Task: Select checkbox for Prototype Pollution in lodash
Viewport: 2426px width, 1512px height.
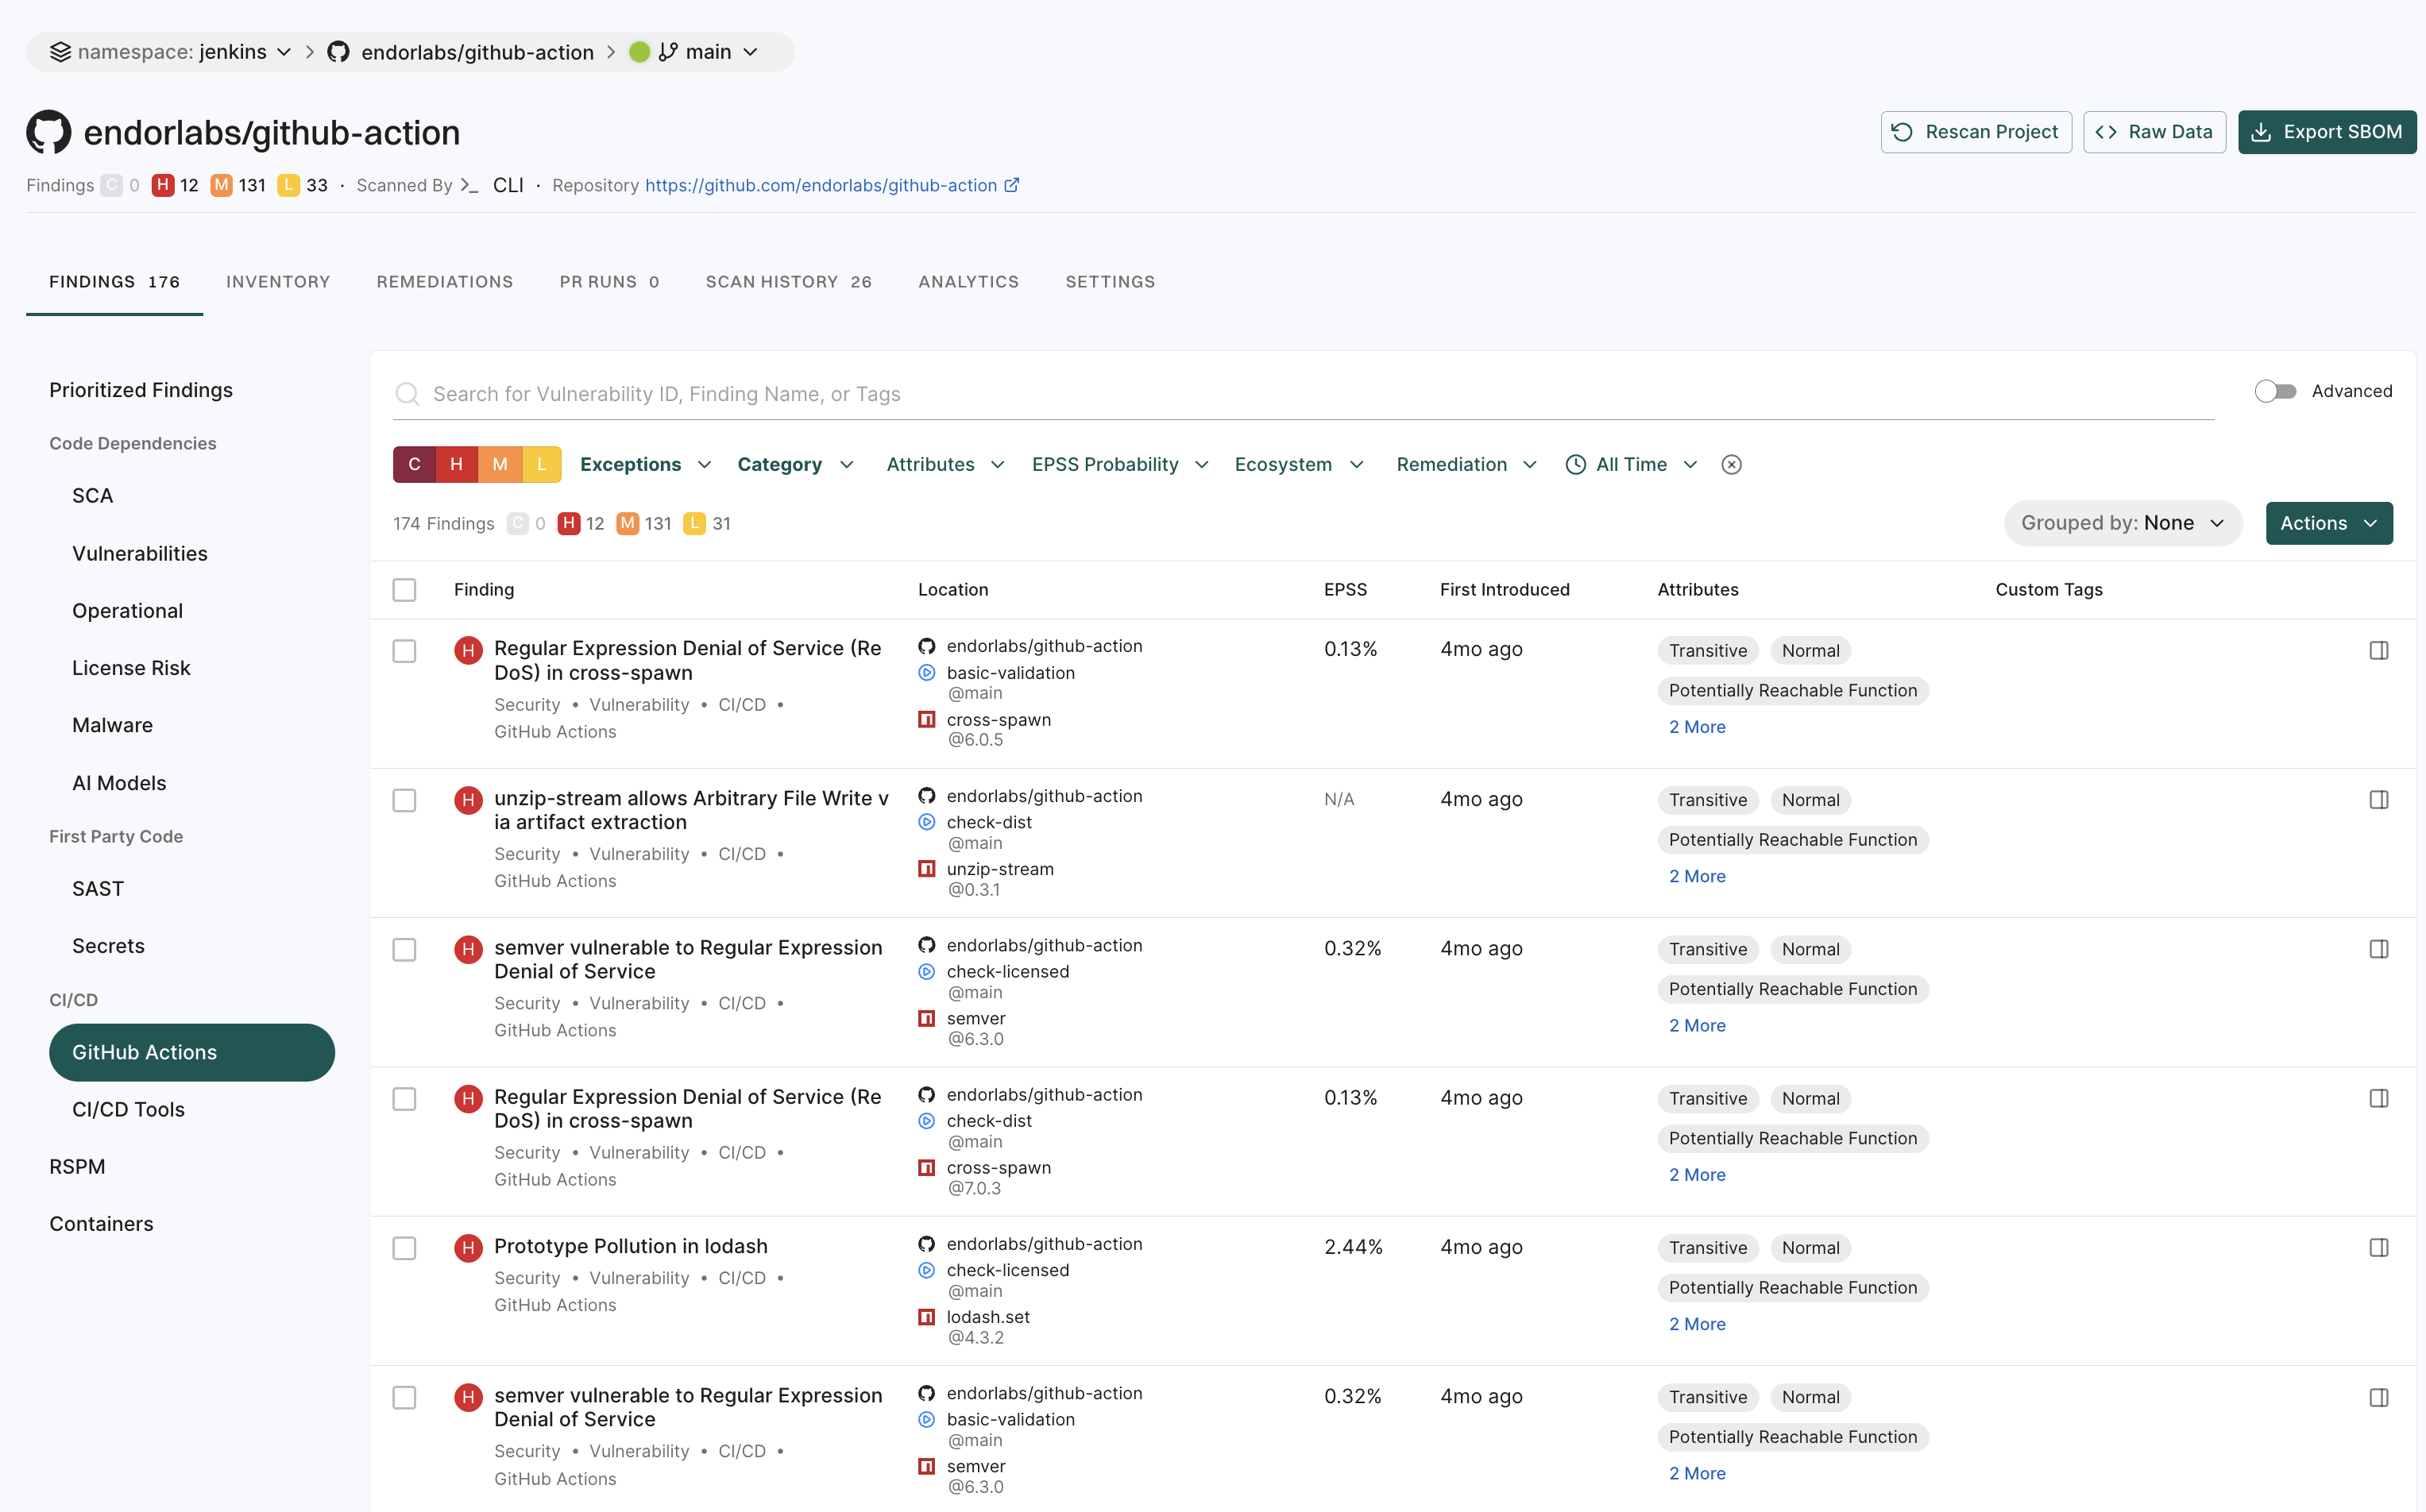Action: (404, 1248)
